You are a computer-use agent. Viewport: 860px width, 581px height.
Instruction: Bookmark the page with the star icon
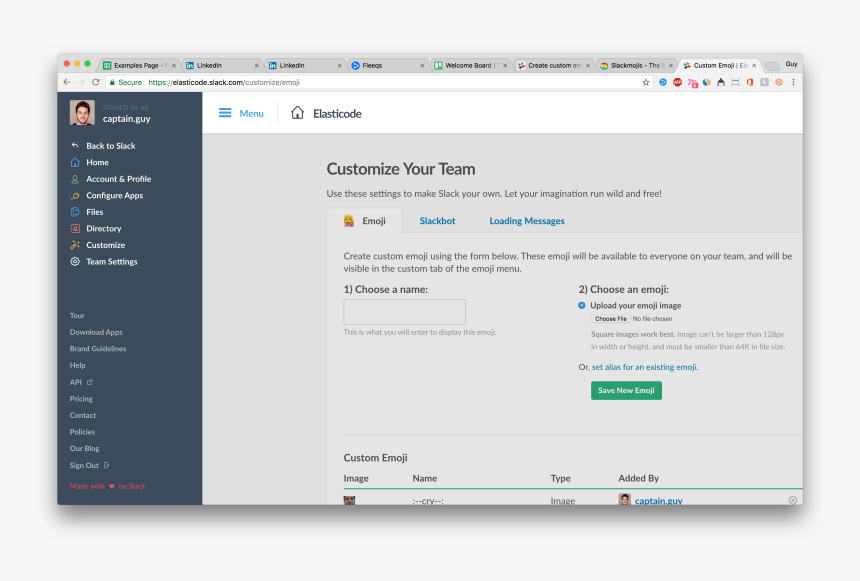(646, 82)
